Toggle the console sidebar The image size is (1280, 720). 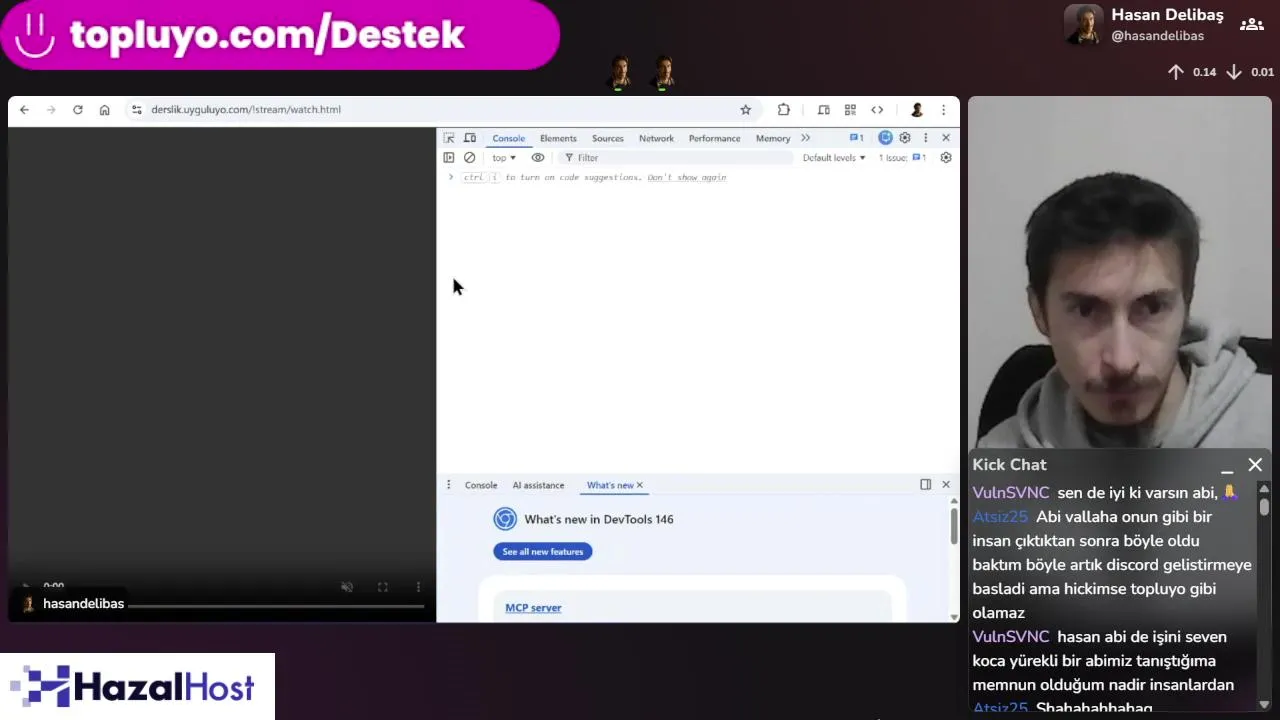pyautogui.click(x=449, y=158)
